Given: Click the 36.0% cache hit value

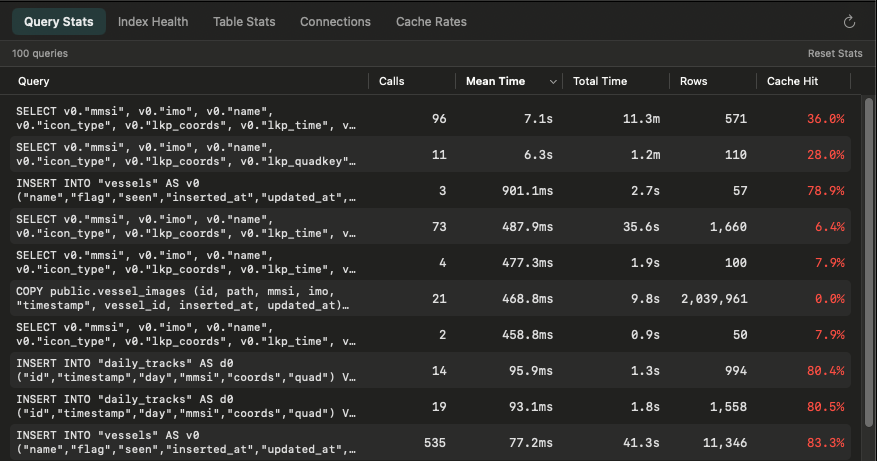Looking at the screenshot, I should tap(826, 119).
